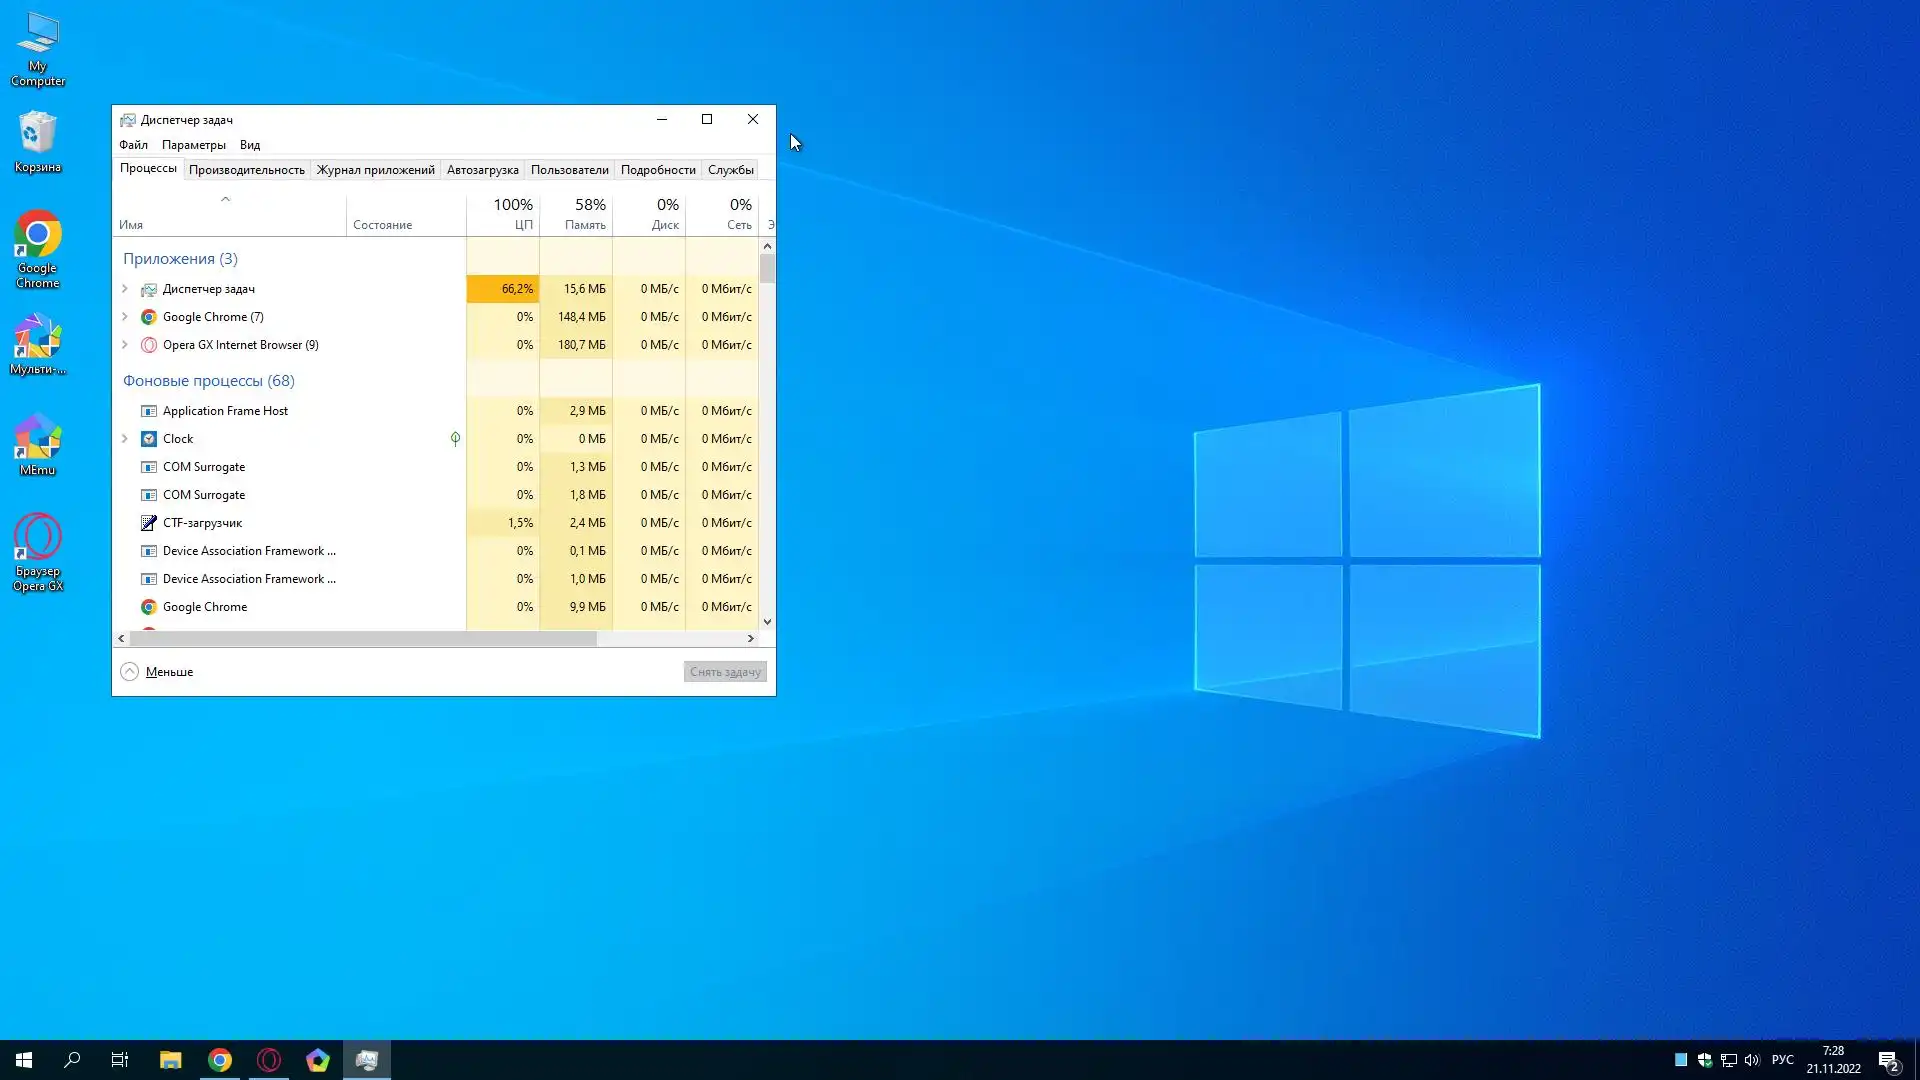Switch to the Производительность tab
The height and width of the screenshot is (1080, 1920).
pos(246,170)
